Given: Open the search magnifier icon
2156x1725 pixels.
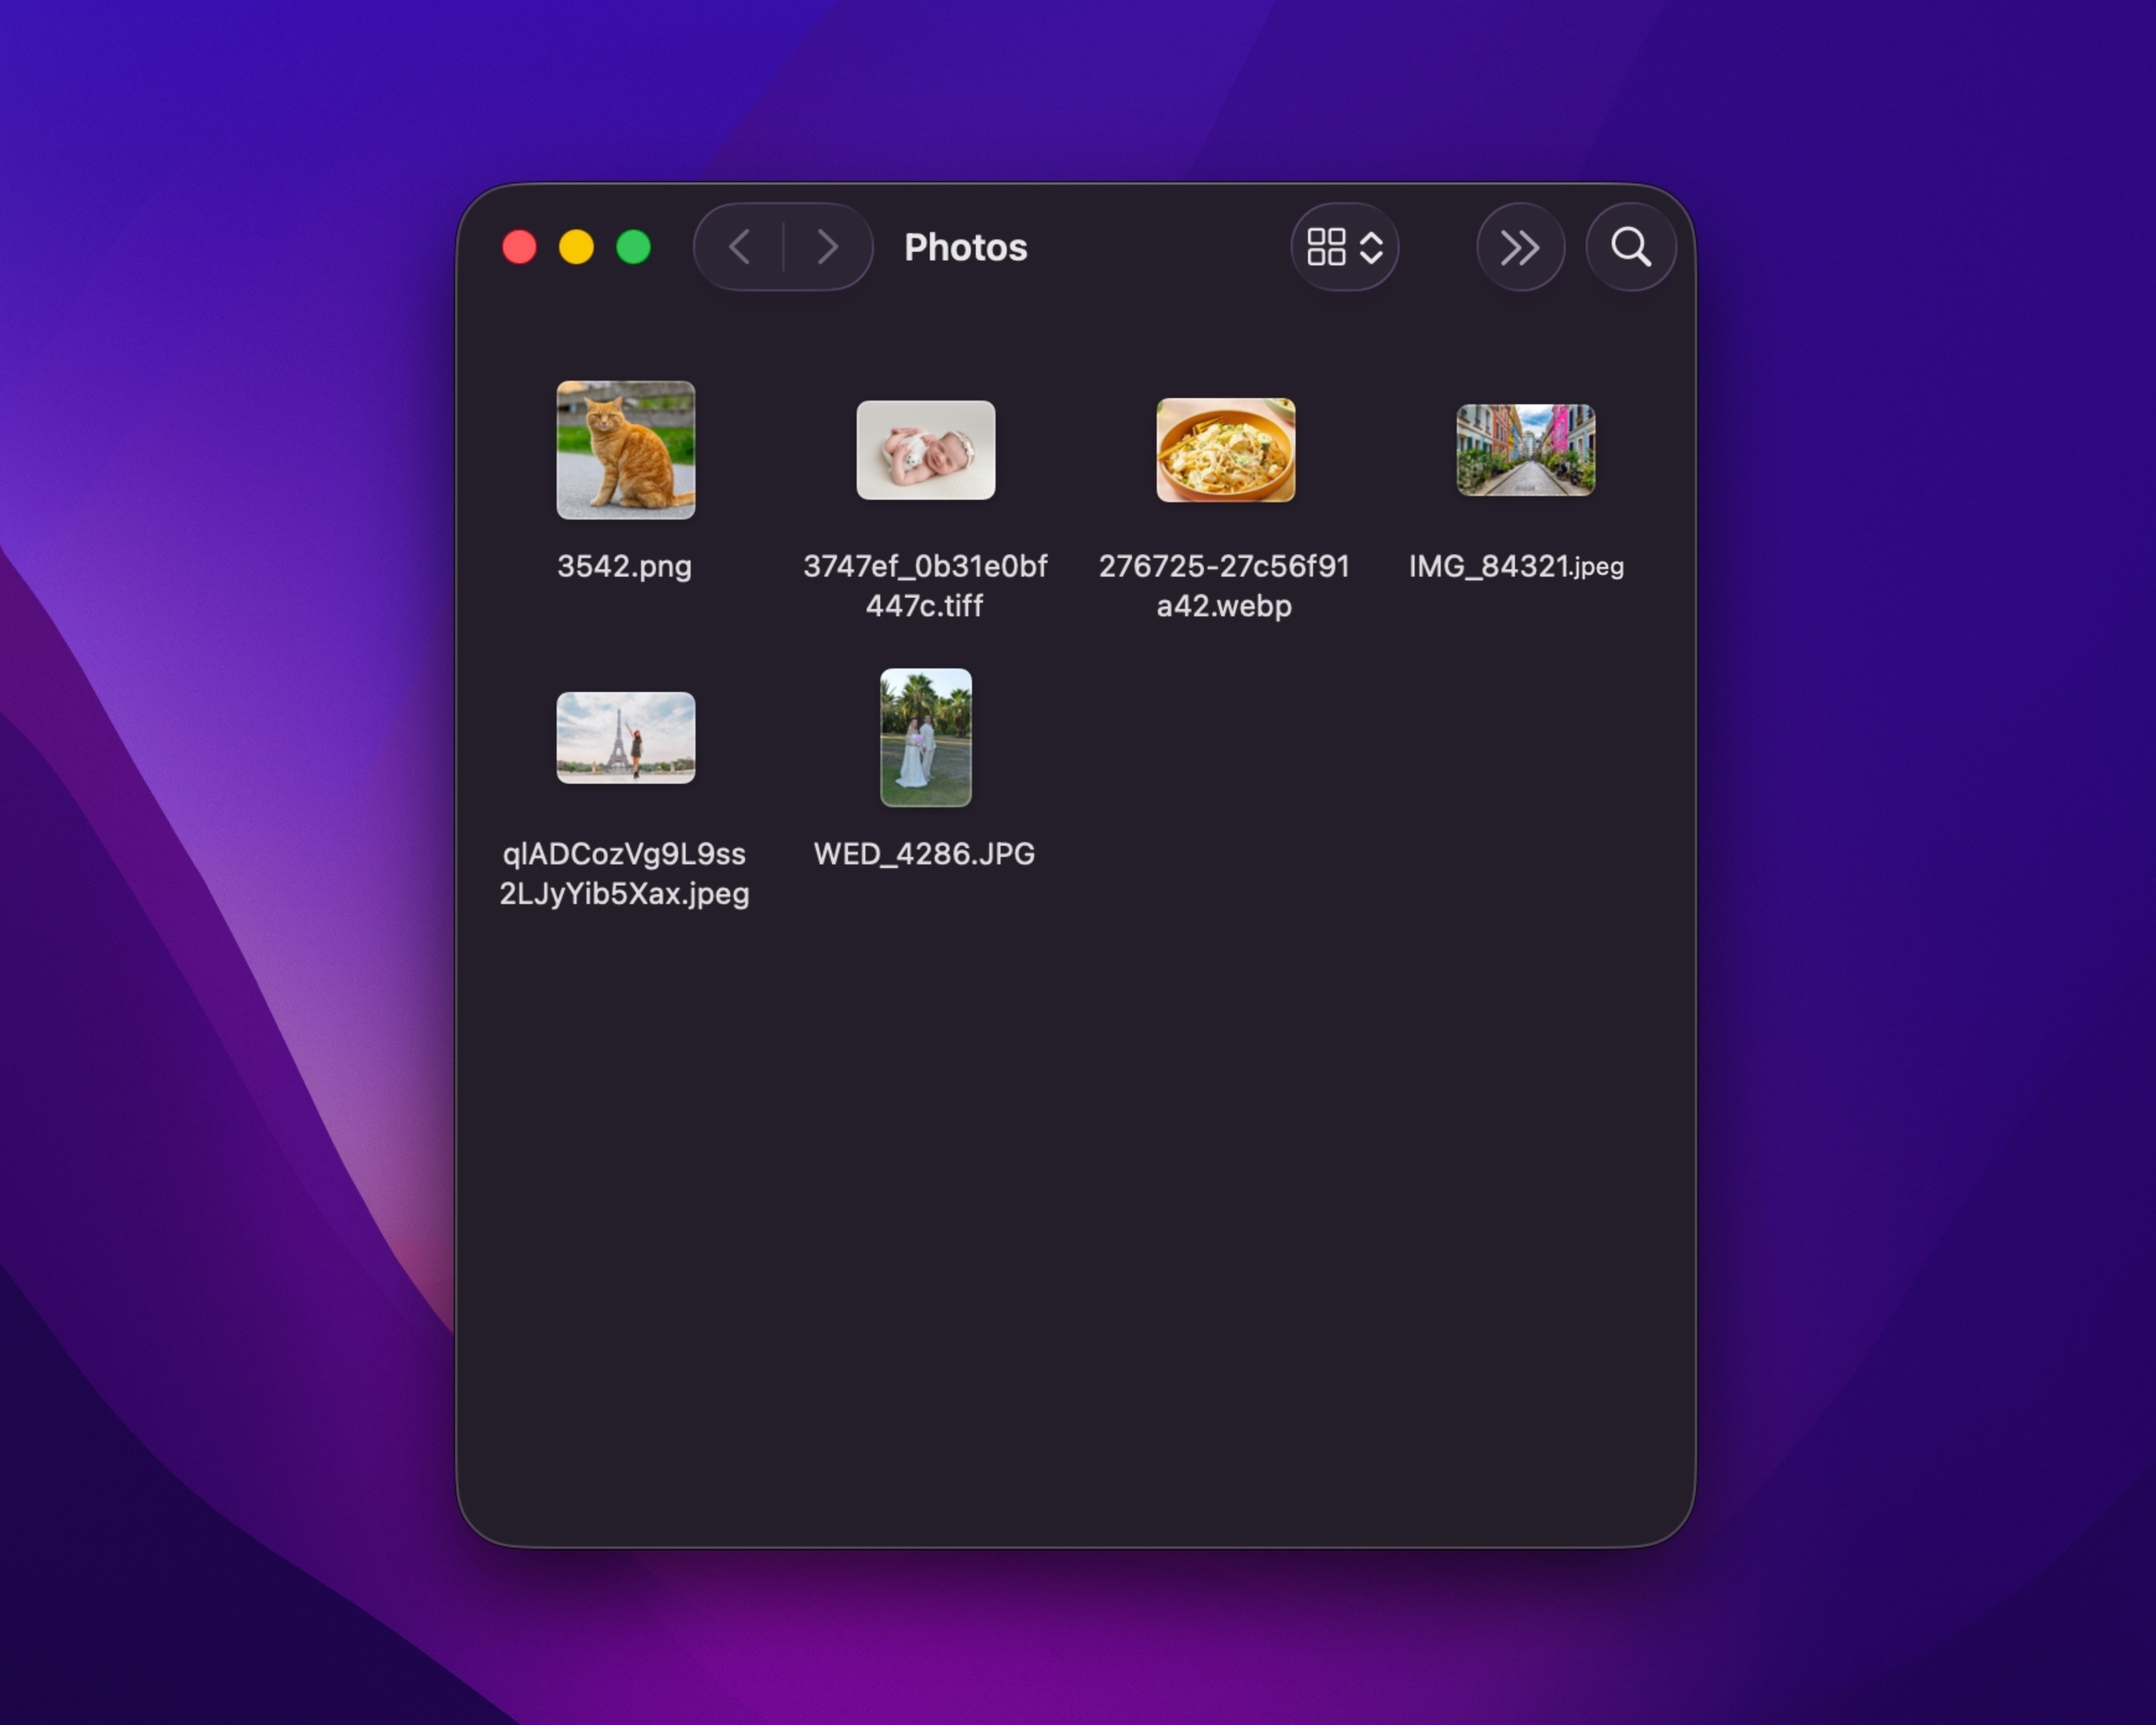Looking at the screenshot, I should (1630, 247).
